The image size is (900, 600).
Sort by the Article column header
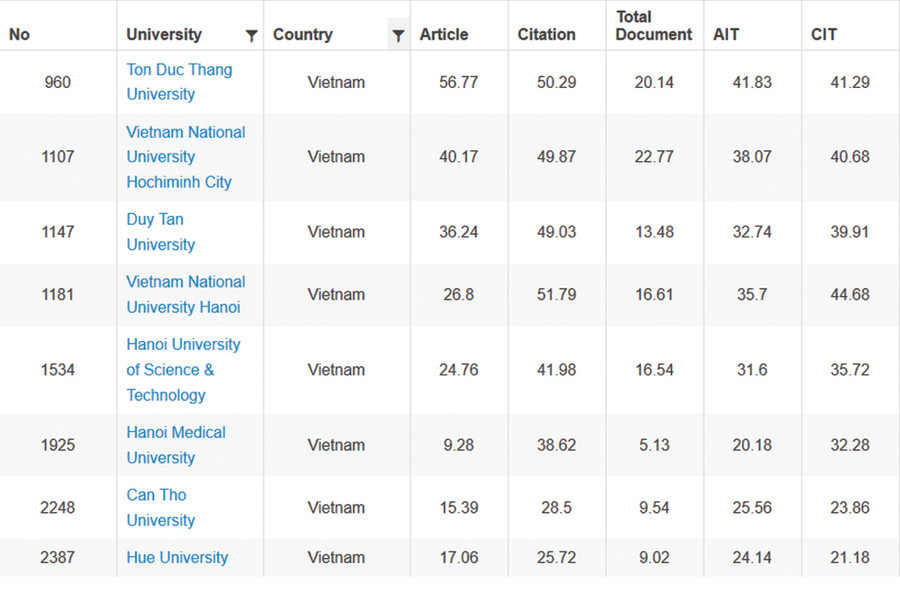pos(444,34)
